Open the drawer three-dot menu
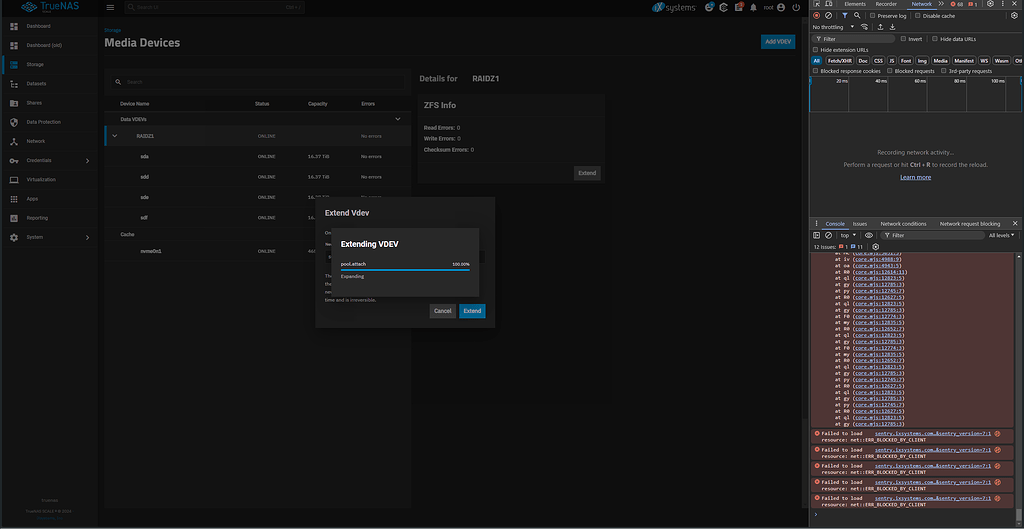The height and width of the screenshot is (529, 1024). (x=816, y=223)
